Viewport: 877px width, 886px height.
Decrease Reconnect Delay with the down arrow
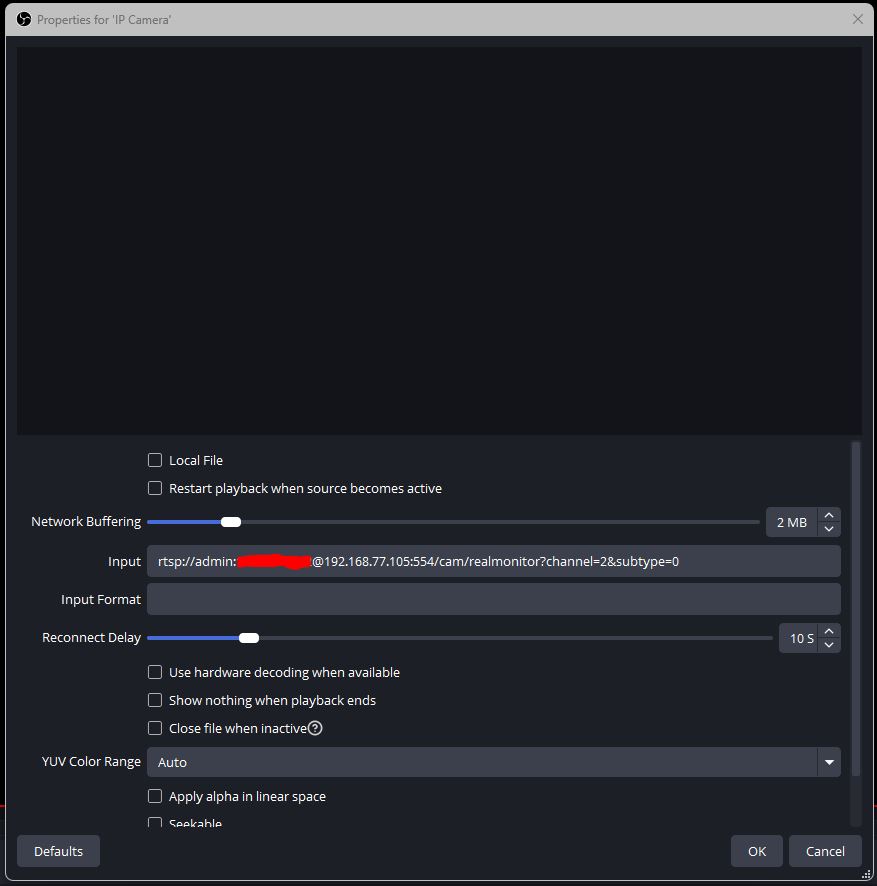tap(829, 645)
